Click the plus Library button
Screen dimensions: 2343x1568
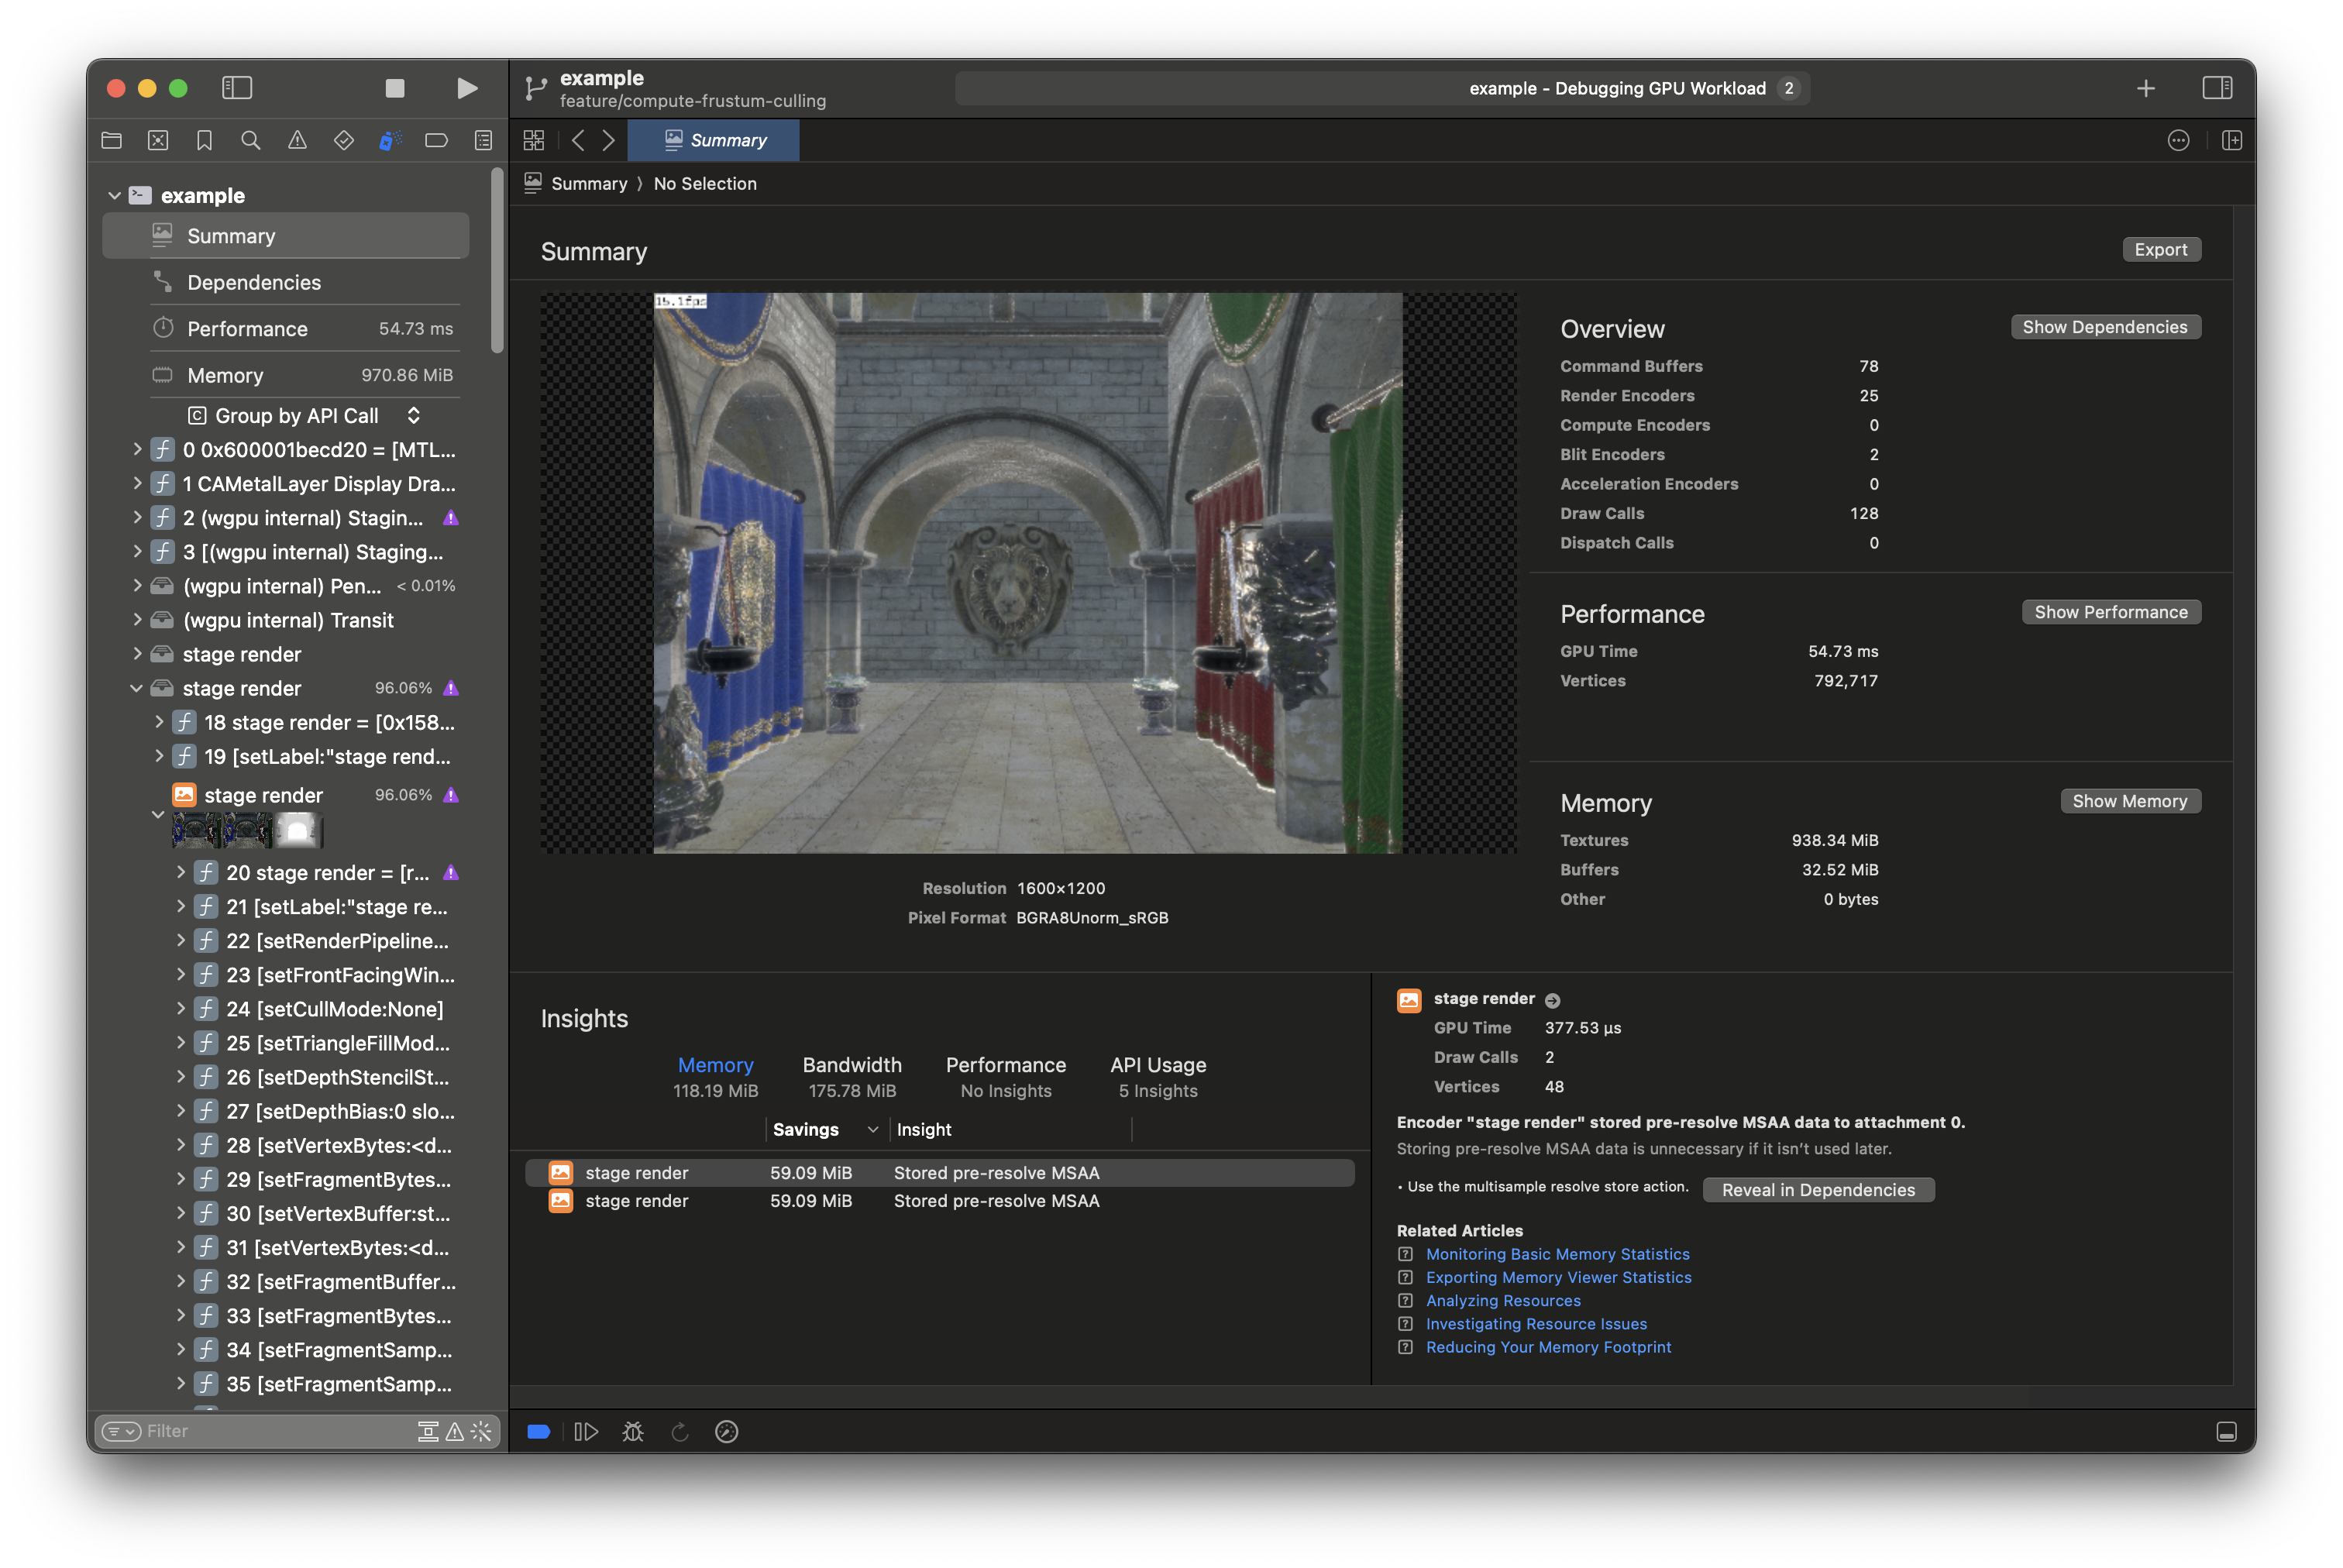tap(2145, 88)
